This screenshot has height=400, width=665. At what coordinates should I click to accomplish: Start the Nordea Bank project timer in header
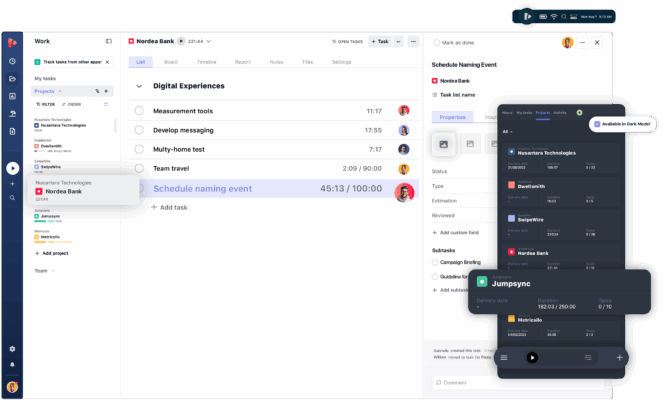(x=181, y=41)
